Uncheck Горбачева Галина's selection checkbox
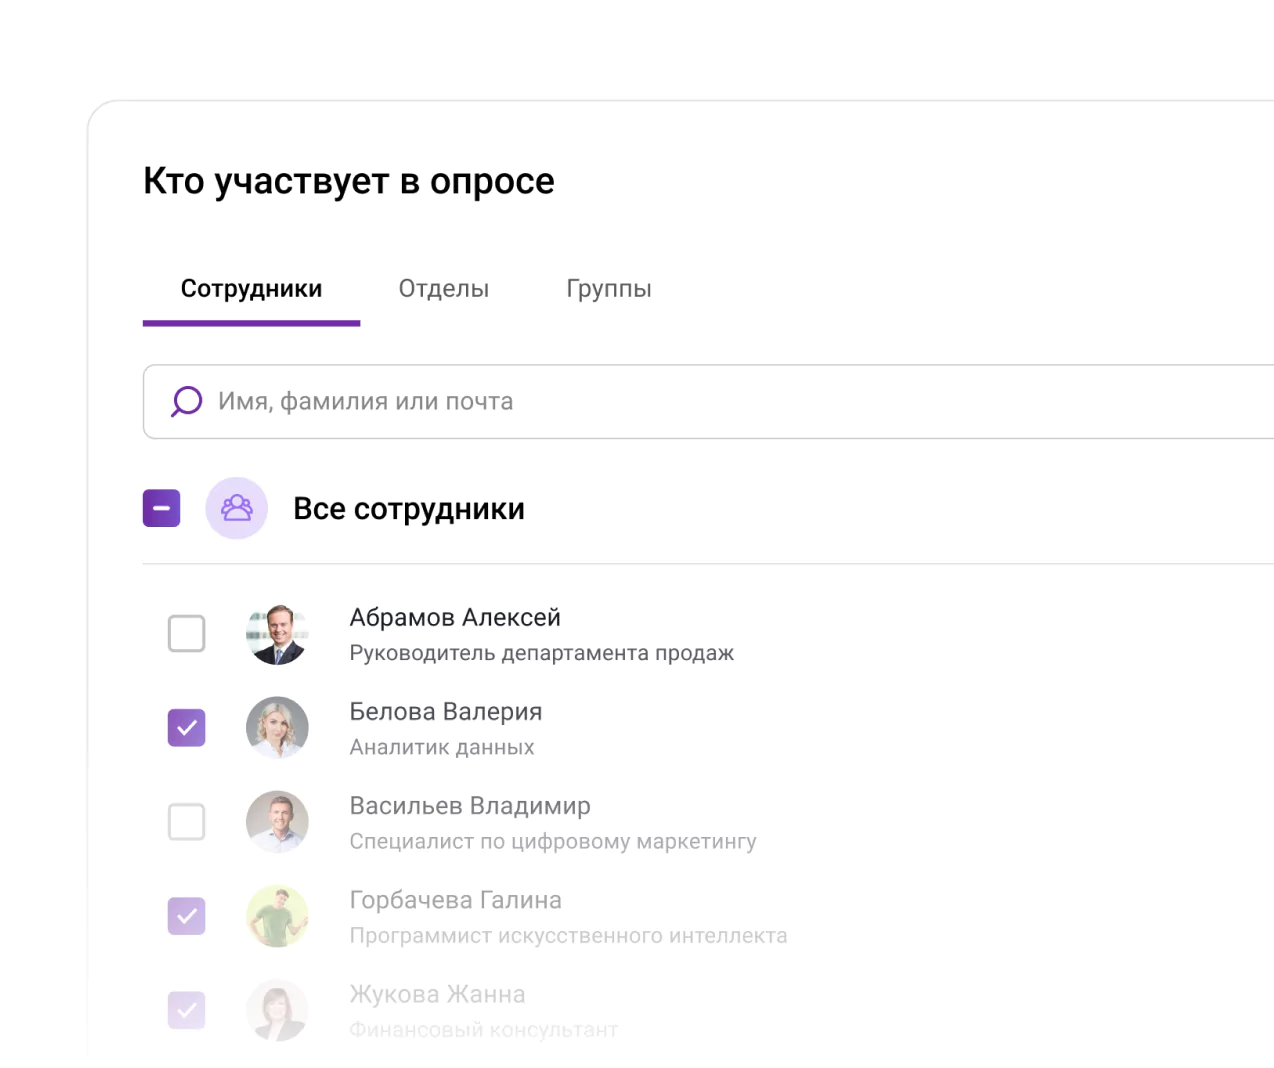Screen dimensions: 1274x1068 point(186,916)
